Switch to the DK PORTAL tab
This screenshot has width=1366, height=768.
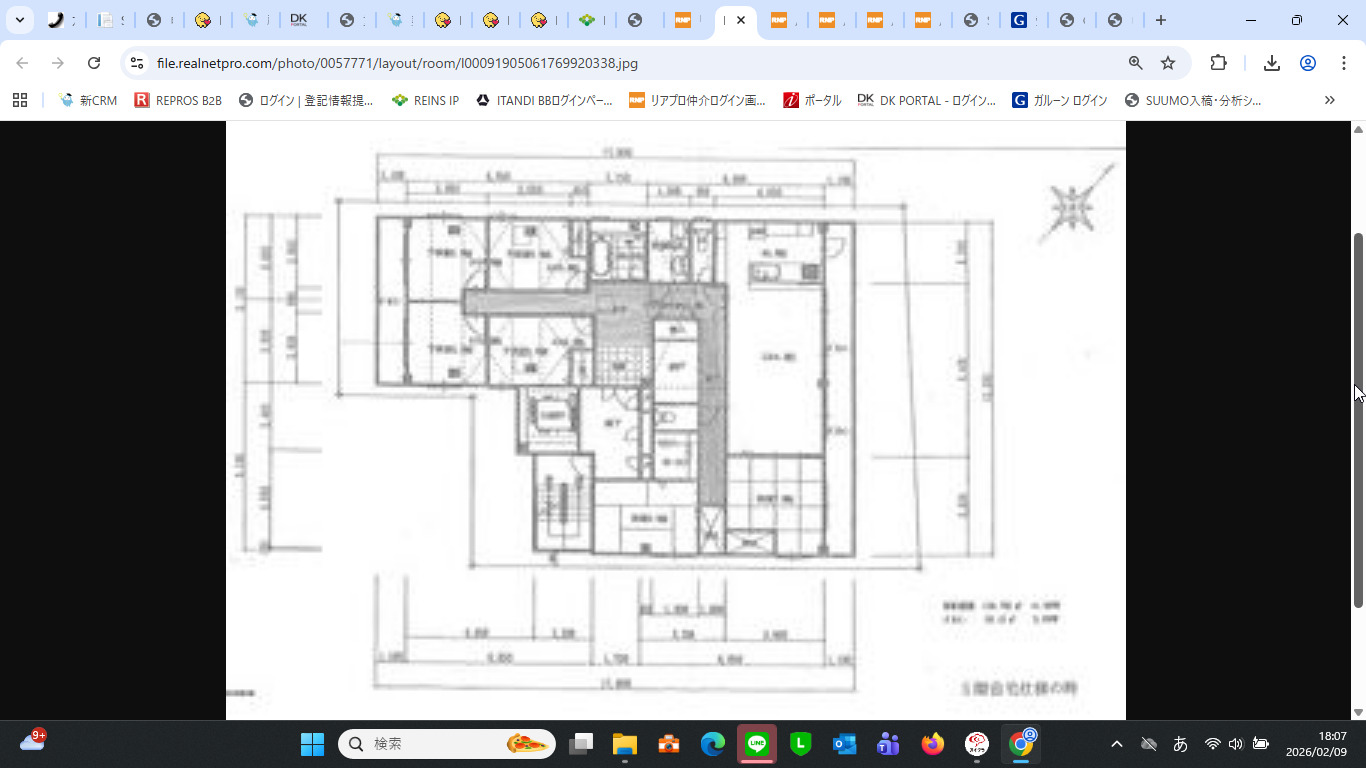(x=298, y=20)
